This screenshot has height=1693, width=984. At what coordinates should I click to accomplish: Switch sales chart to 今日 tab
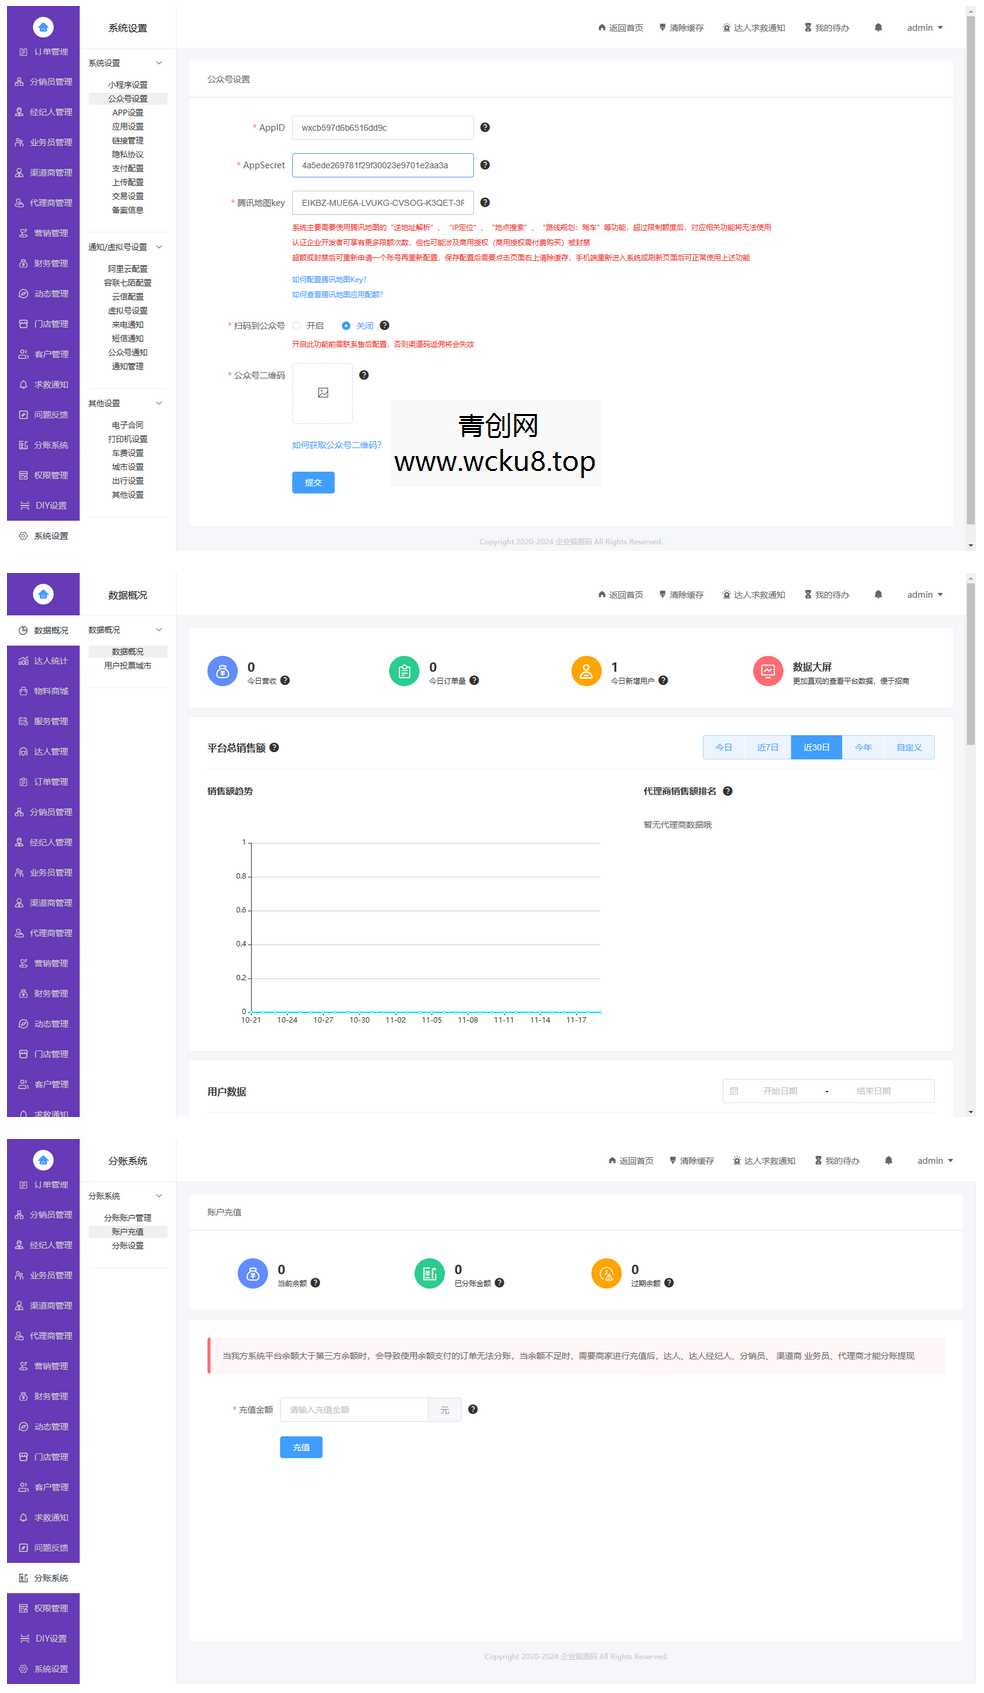[724, 748]
